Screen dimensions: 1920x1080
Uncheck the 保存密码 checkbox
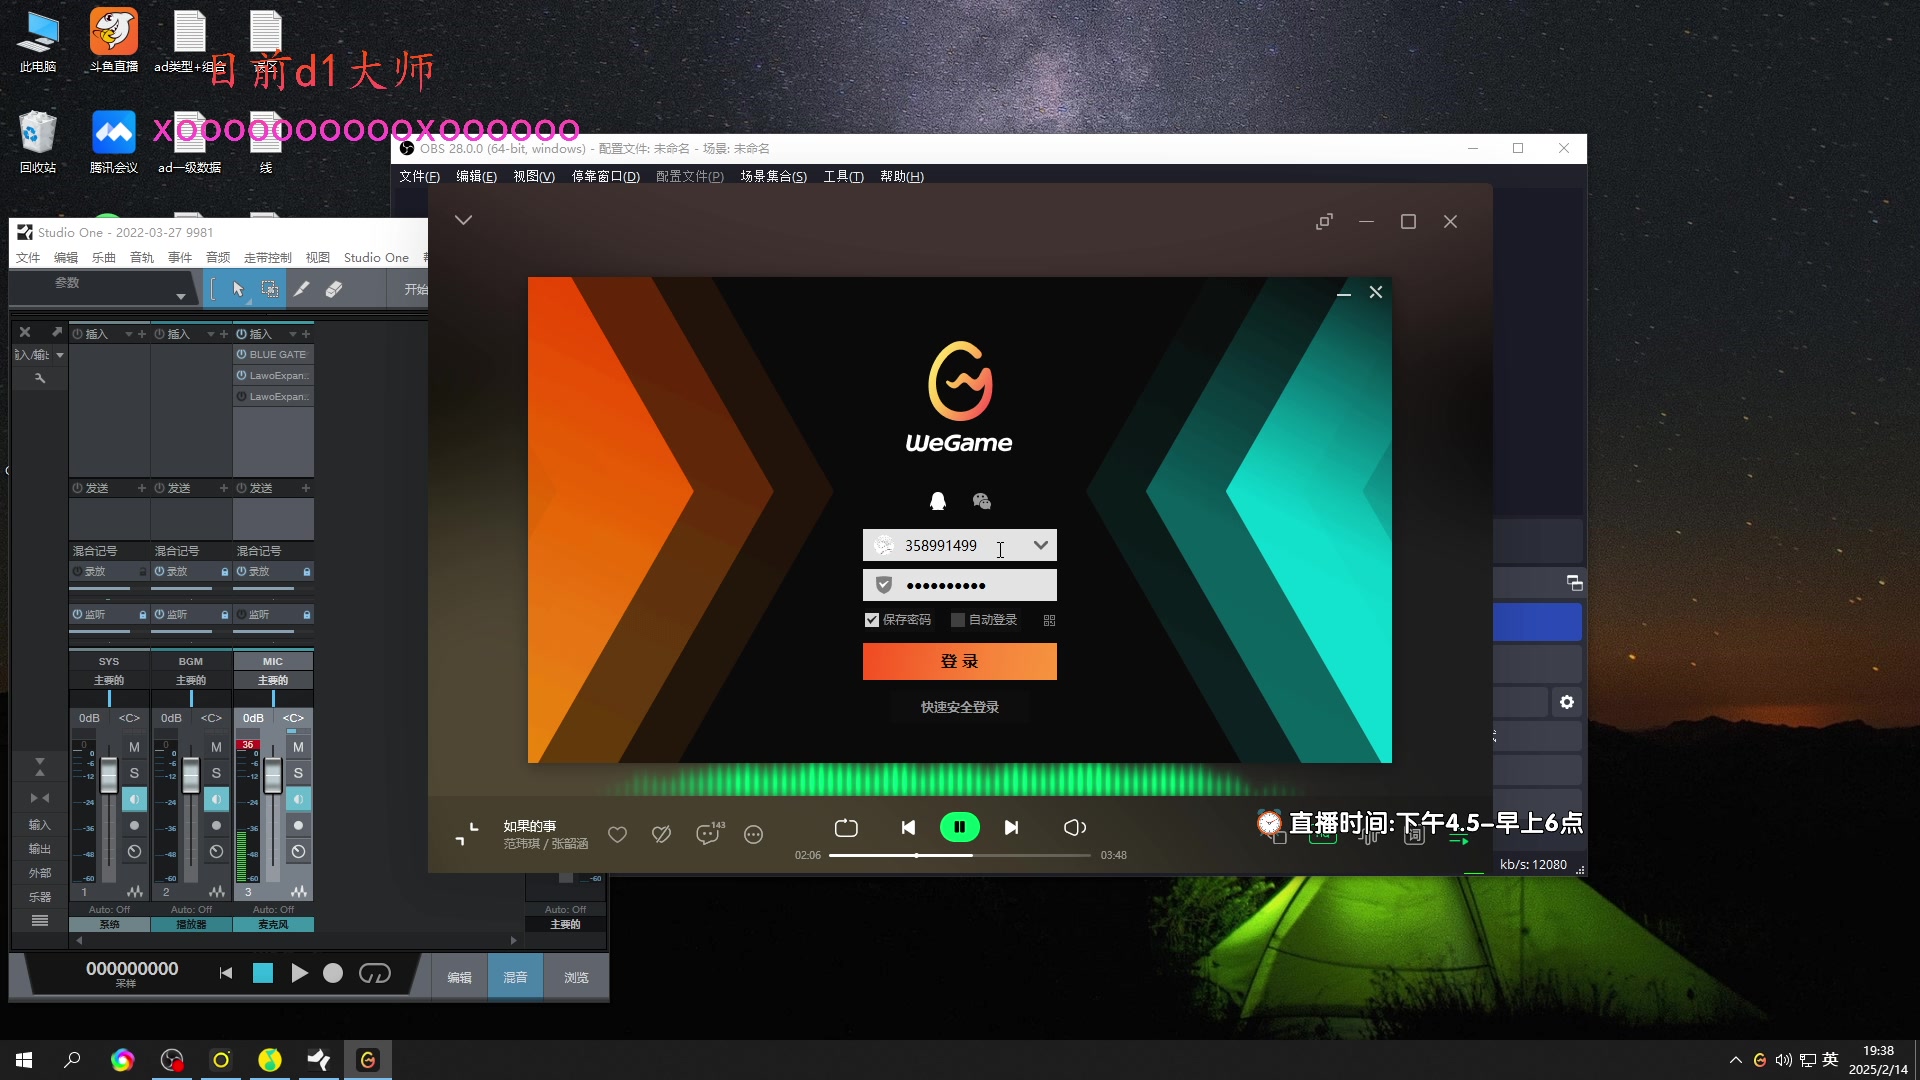pos(872,620)
